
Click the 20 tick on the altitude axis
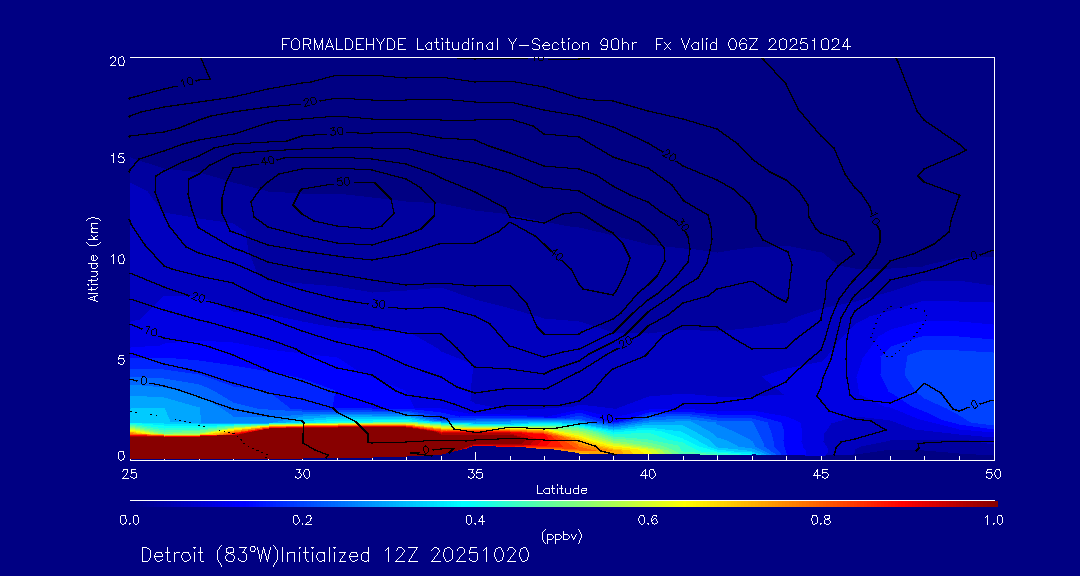coord(116,61)
